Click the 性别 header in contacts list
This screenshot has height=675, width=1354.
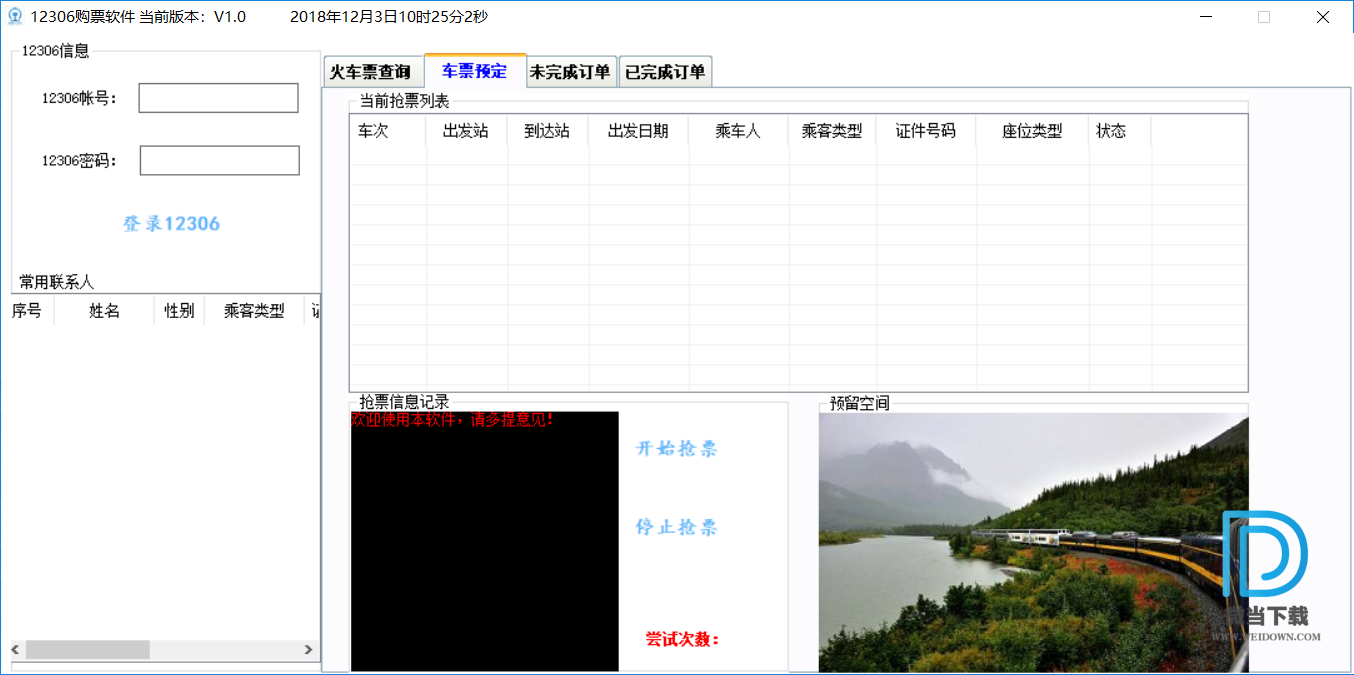click(180, 311)
